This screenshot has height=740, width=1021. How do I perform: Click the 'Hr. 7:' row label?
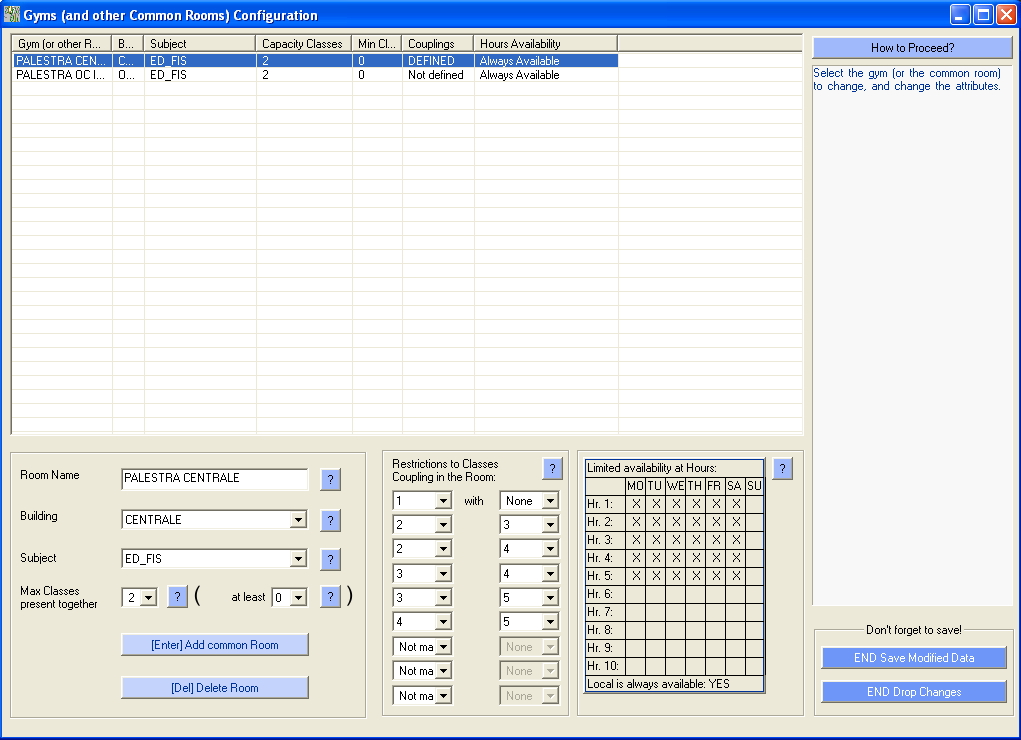pyautogui.click(x=606, y=612)
